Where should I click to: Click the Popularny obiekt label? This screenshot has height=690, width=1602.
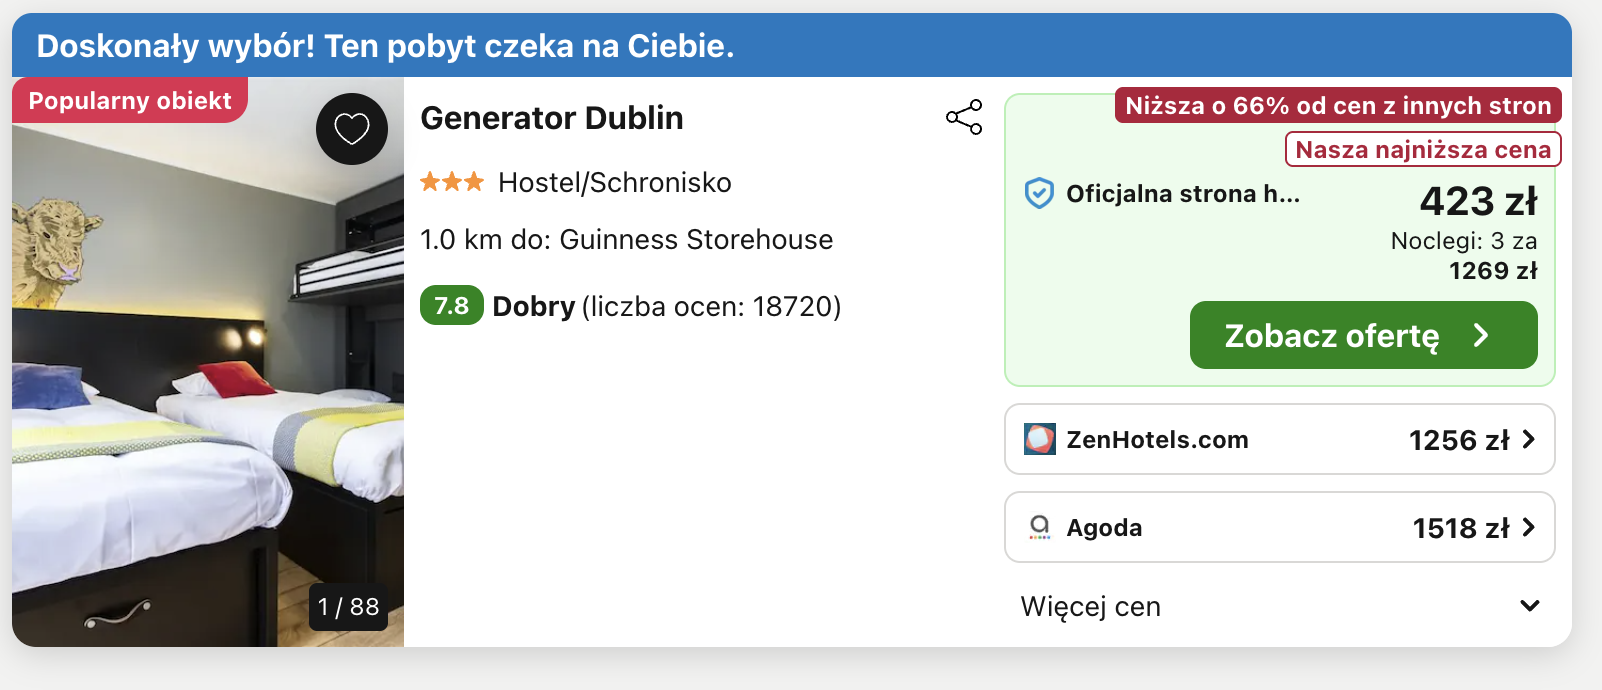[x=129, y=101]
